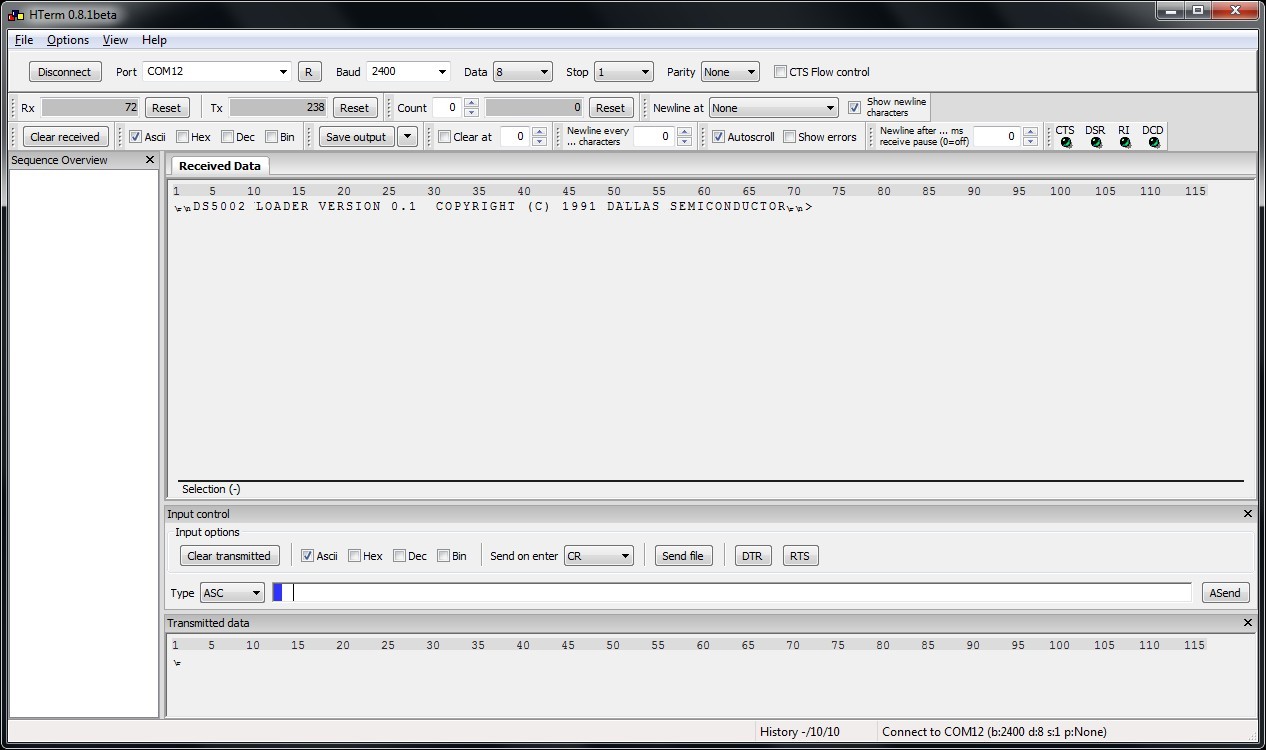Click the R port refresh button
Image resolution: width=1266 pixels, height=750 pixels.
308,72
